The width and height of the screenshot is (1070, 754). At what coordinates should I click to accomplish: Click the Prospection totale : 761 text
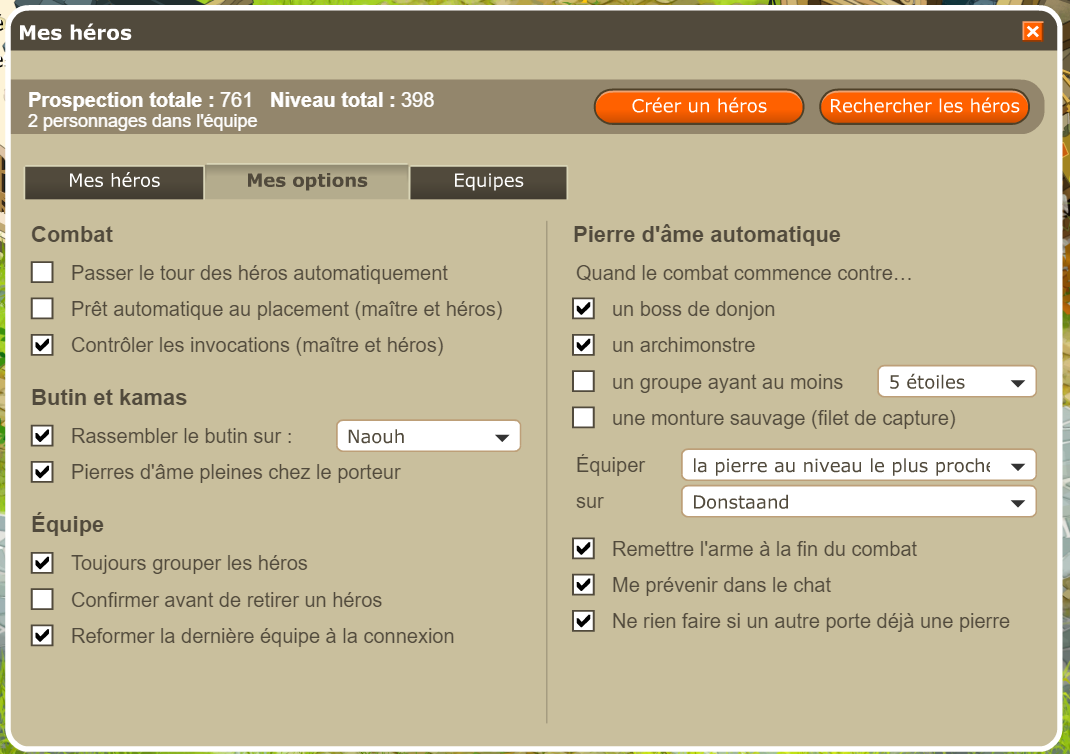tap(140, 100)
